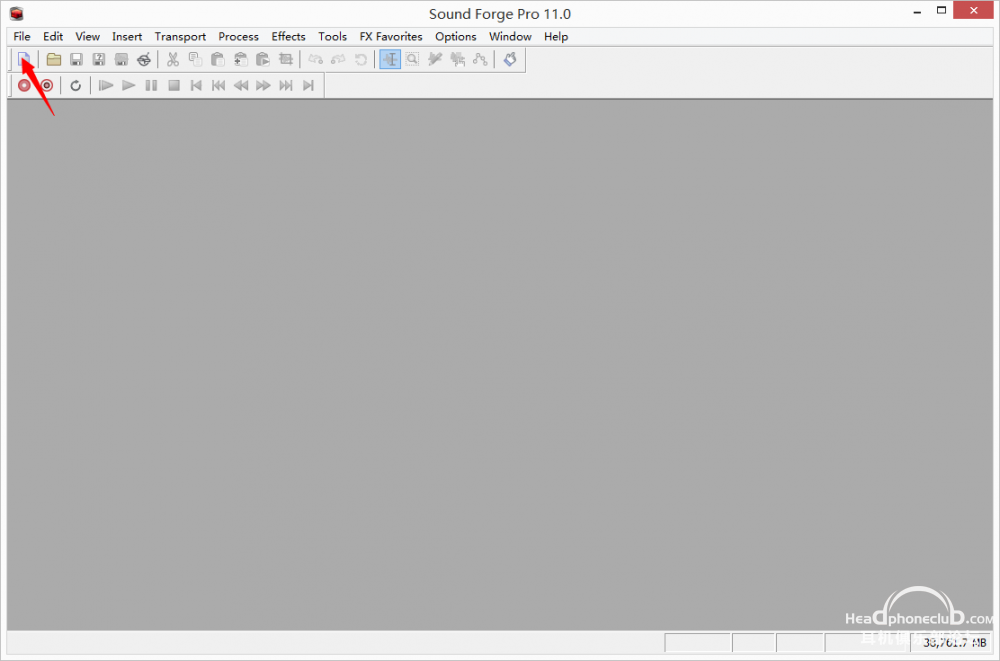Open the Edit menu

(x=53, y=36)
